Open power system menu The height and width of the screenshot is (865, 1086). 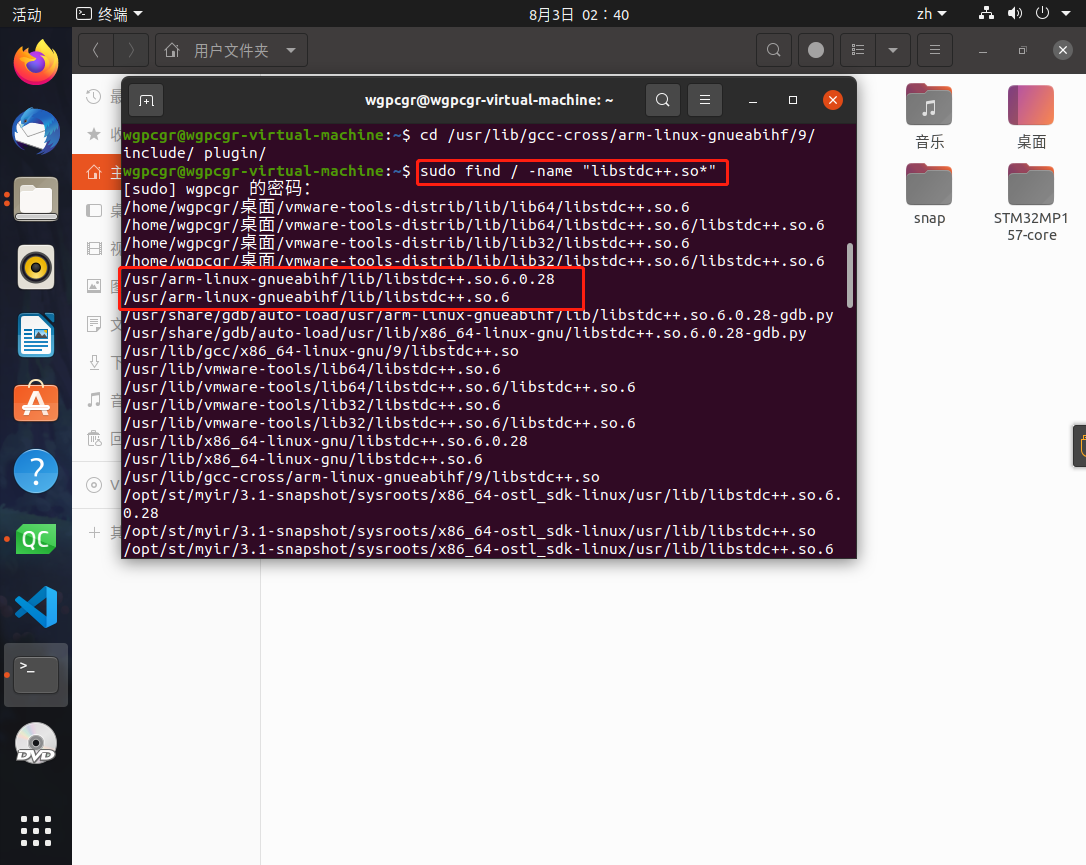[1042, 13]
